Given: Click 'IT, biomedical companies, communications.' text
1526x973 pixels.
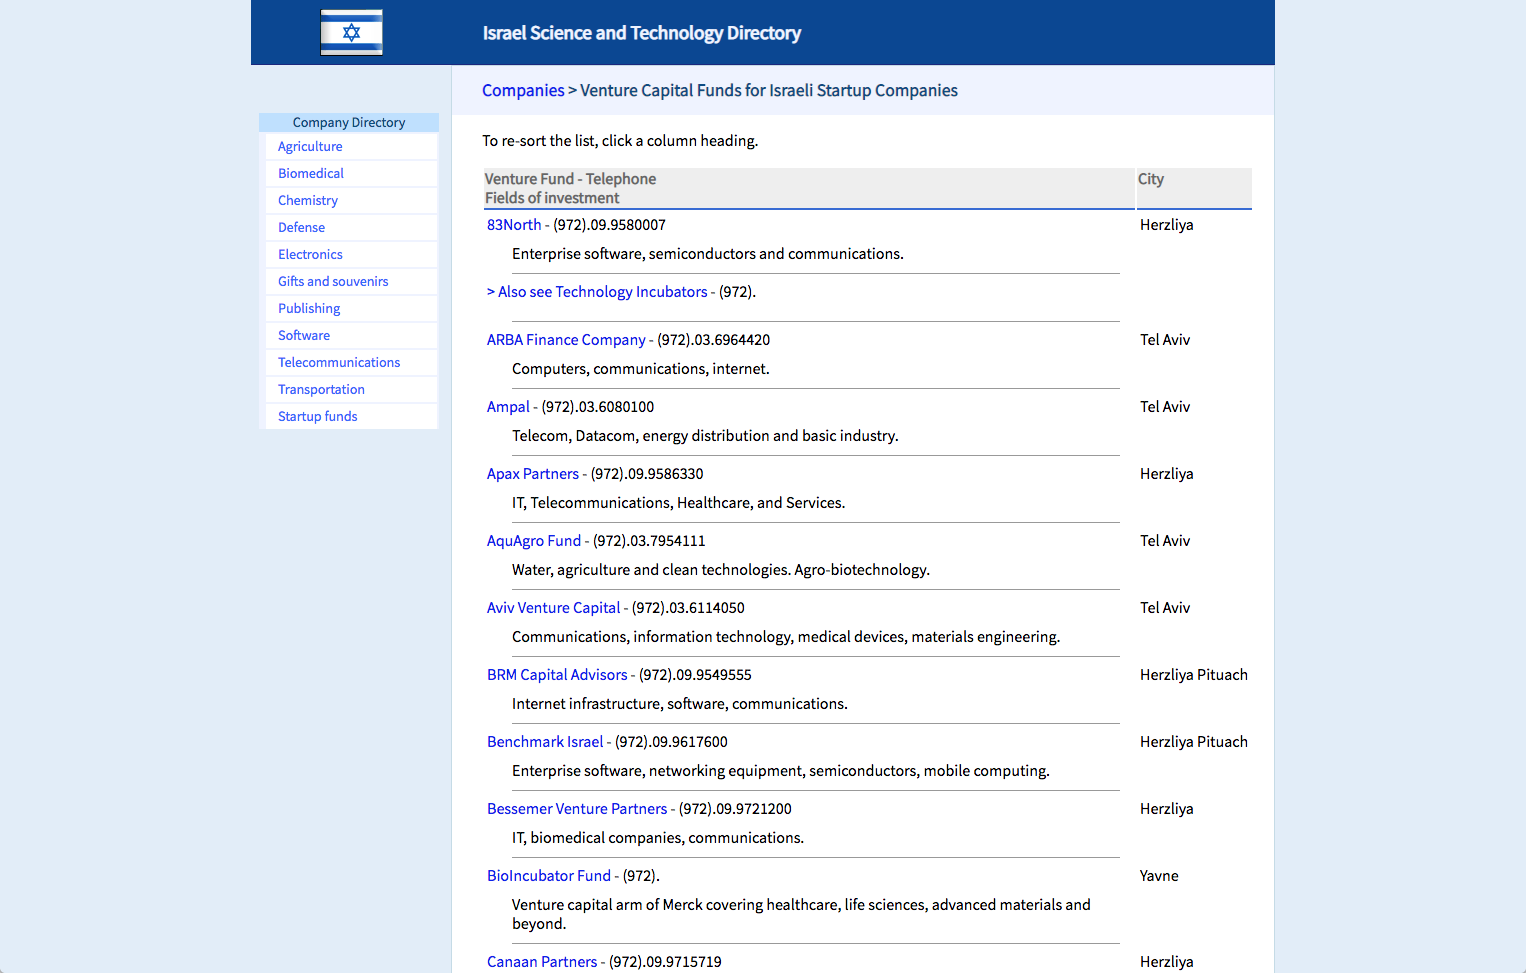Looking at the screenshot, I should [x=658, y=838].
